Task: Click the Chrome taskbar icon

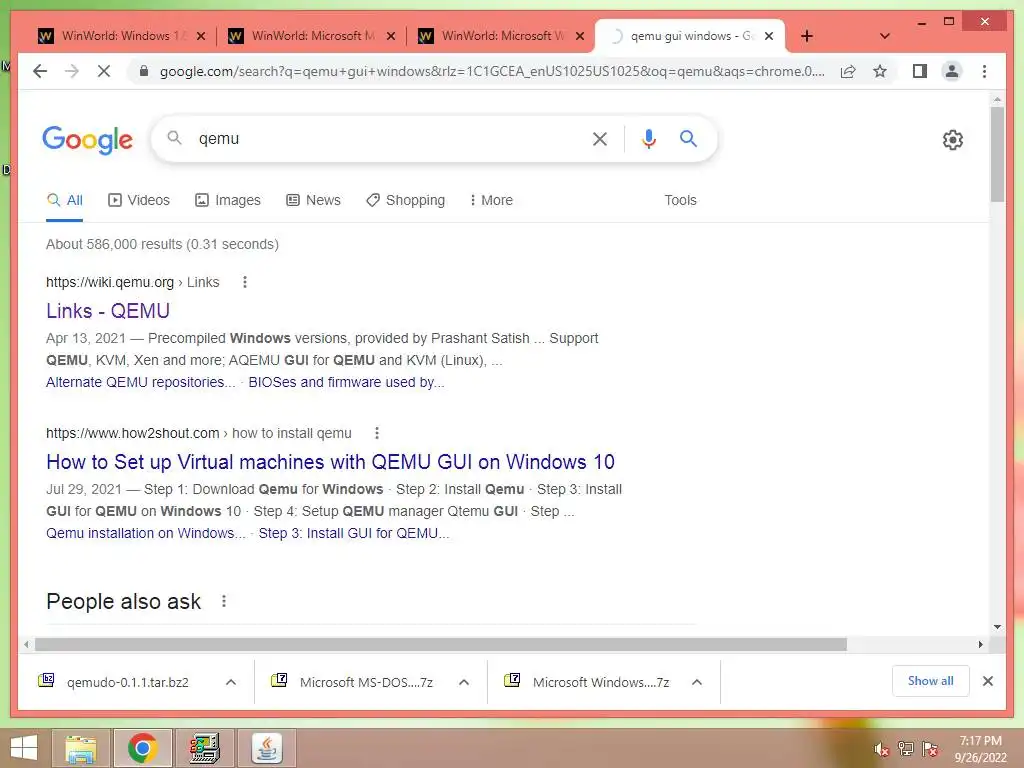Action: tap(142, 748)
